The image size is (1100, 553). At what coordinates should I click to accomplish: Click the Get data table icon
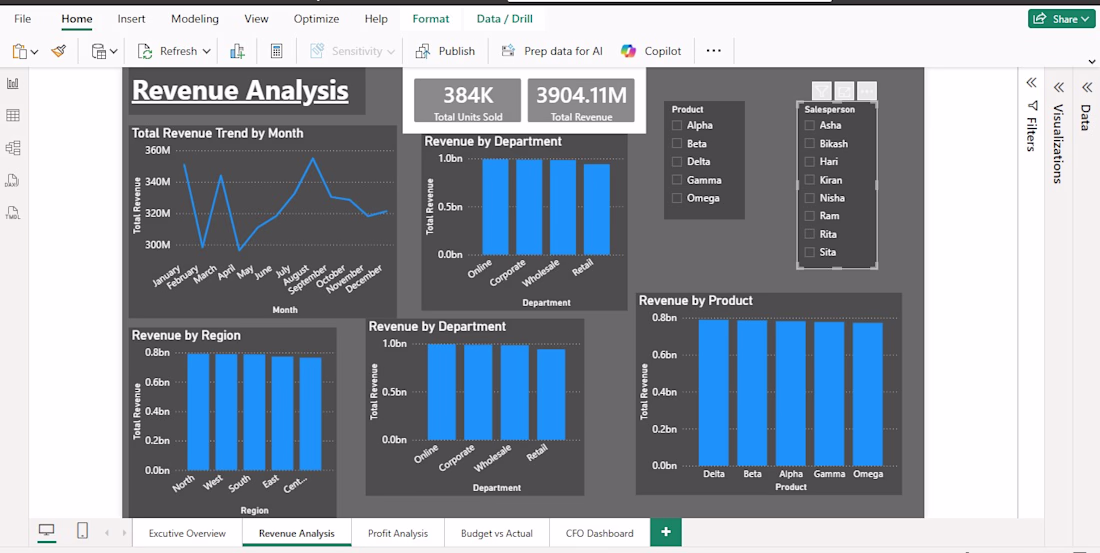[99, 51]
